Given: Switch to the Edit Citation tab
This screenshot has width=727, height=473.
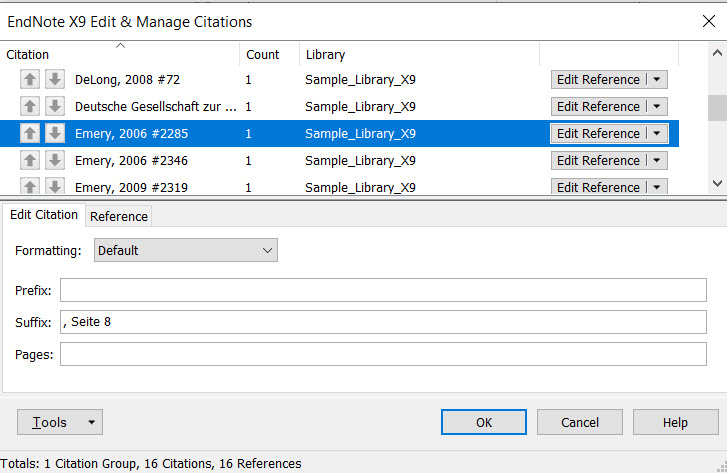Looking at the screenshot, I should (x=44, y=215).
